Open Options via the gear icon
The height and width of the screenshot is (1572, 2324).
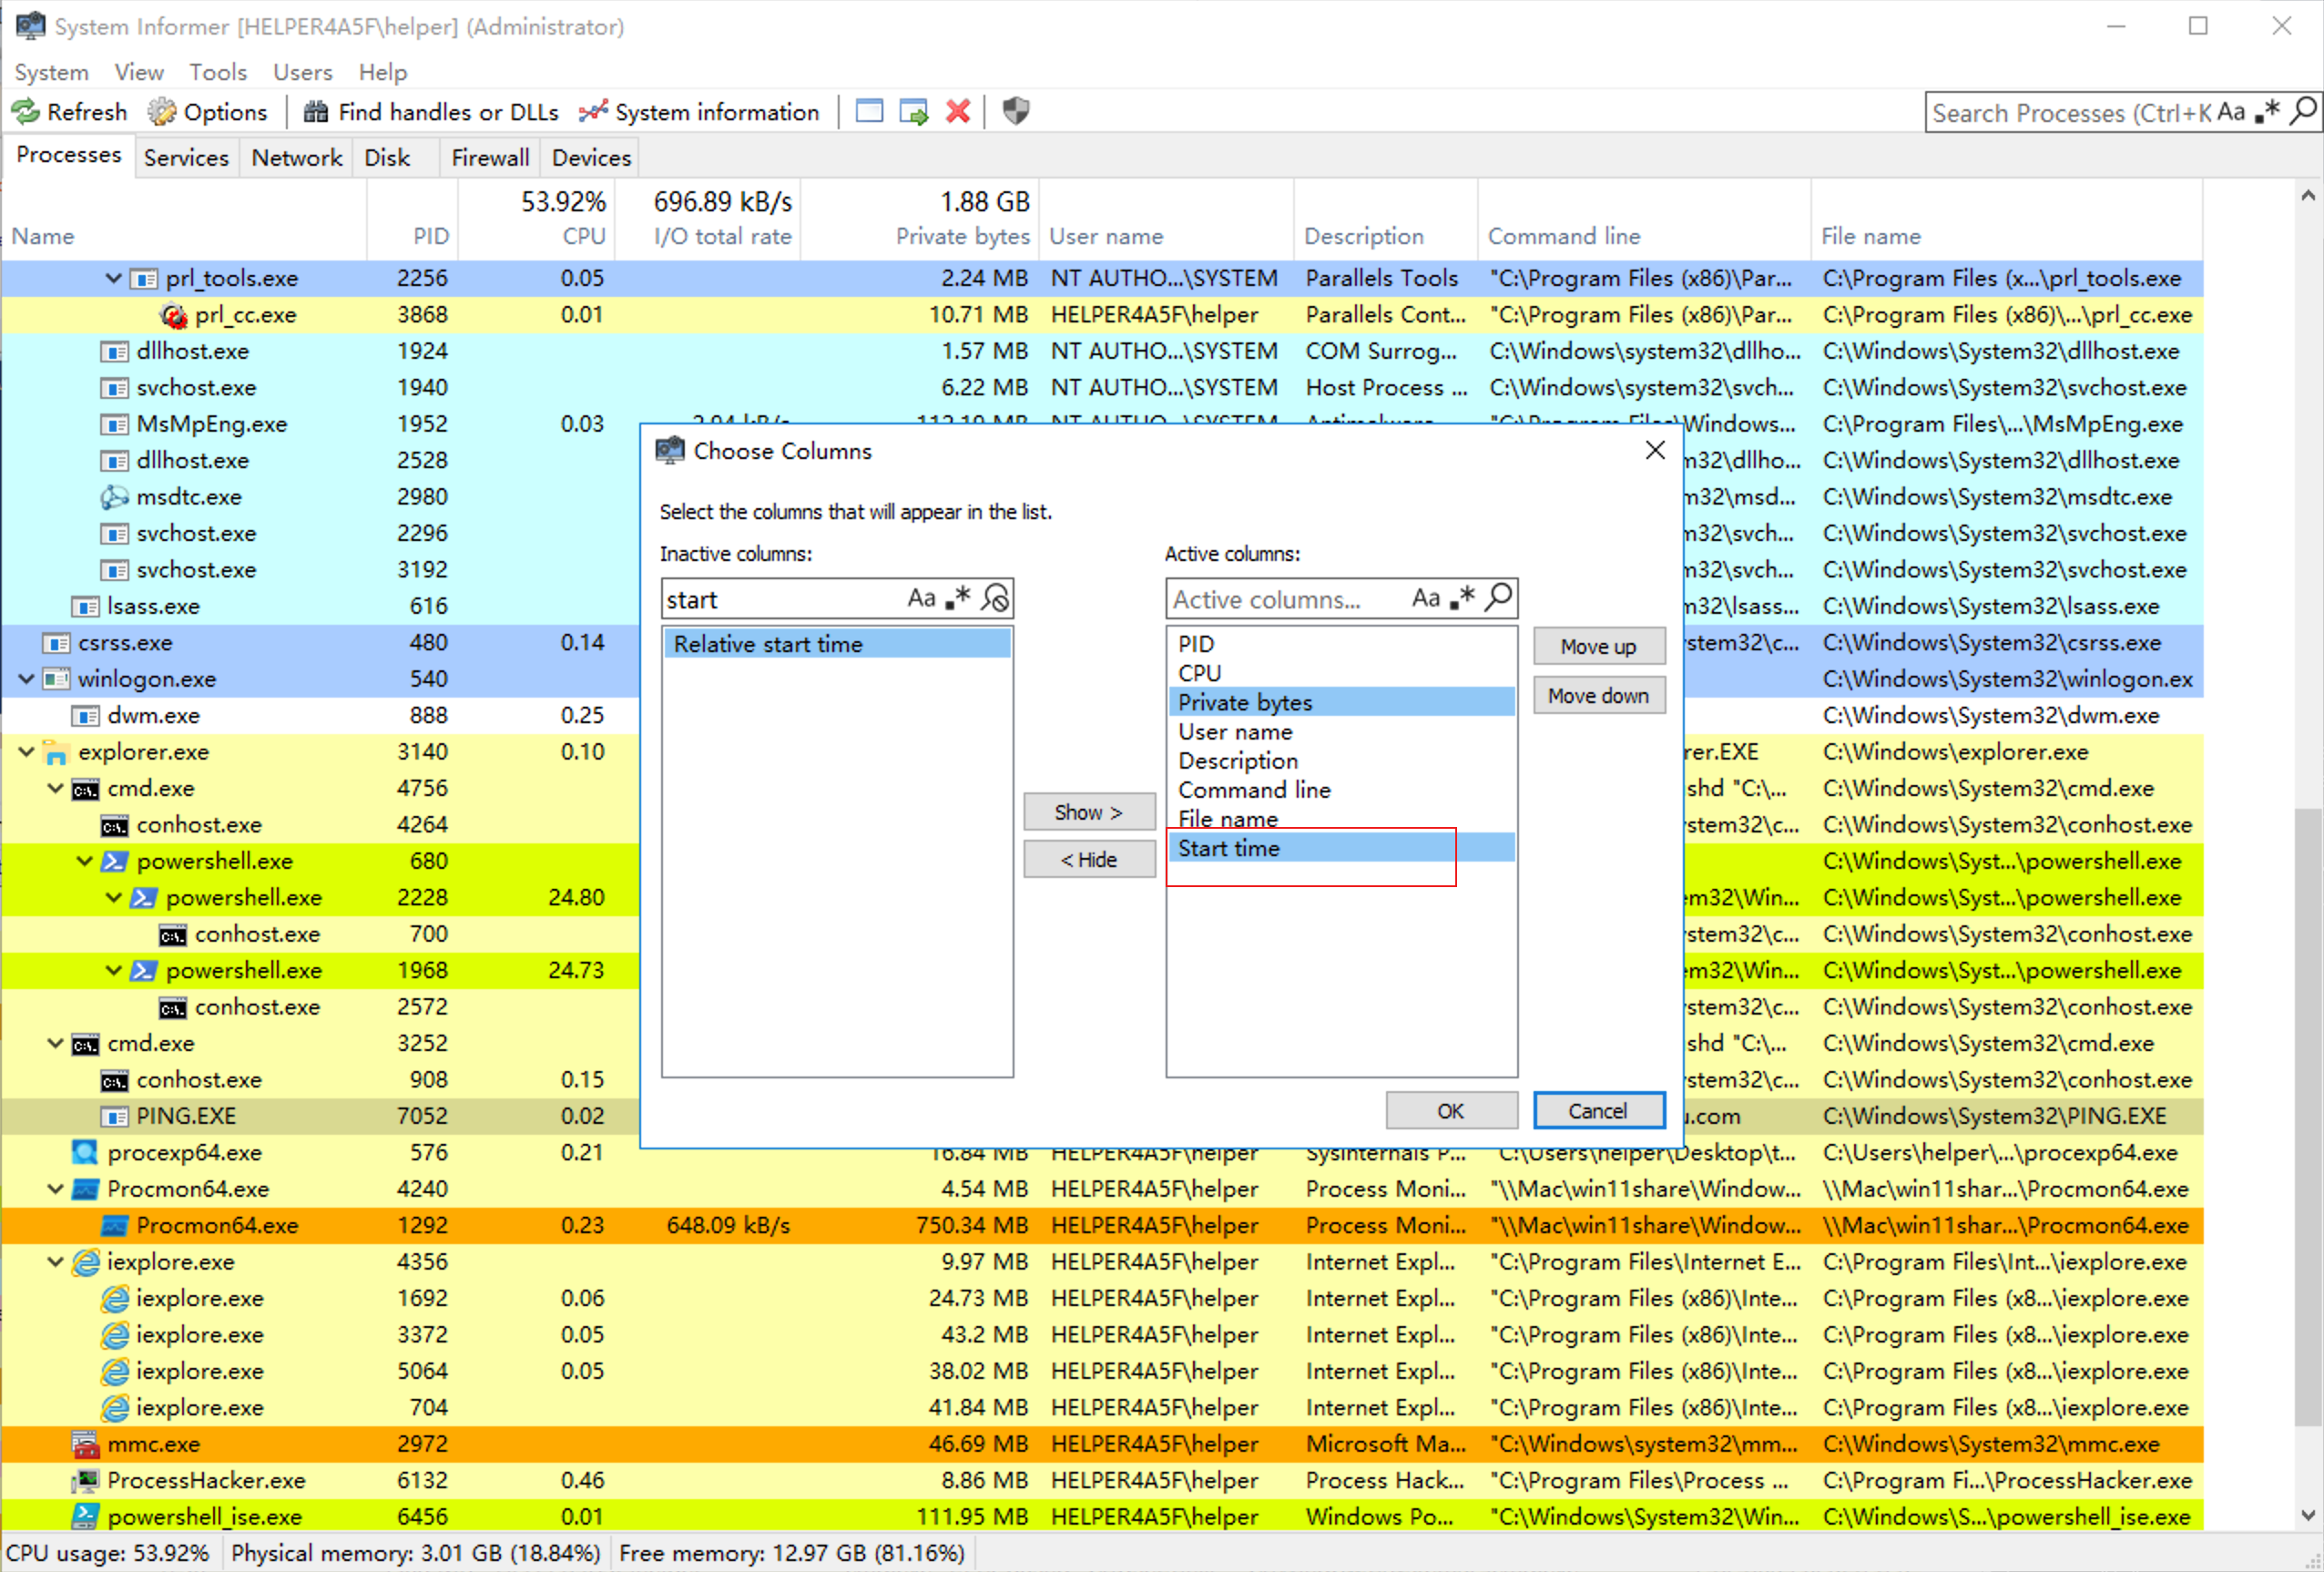pyautogui.click(x=162, y=112)
